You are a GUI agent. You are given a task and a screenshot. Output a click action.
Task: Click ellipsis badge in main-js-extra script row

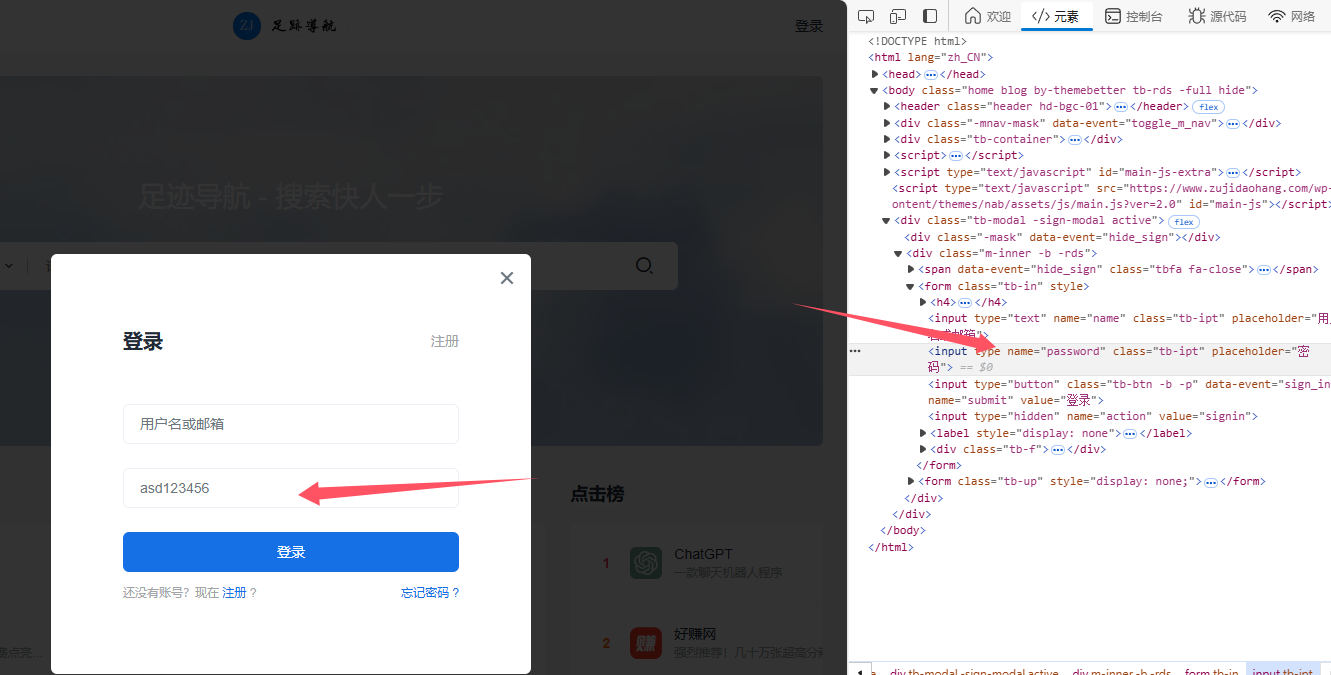pos(1233,173)
